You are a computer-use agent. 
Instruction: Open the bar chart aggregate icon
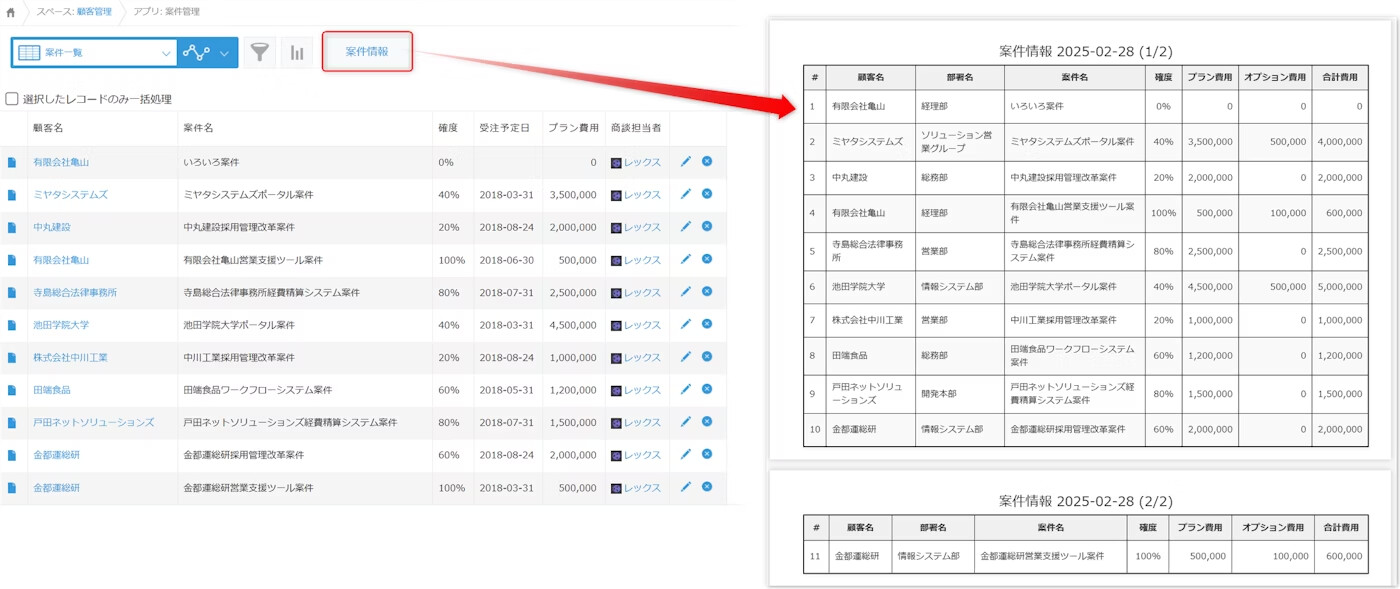pos(297,52)
